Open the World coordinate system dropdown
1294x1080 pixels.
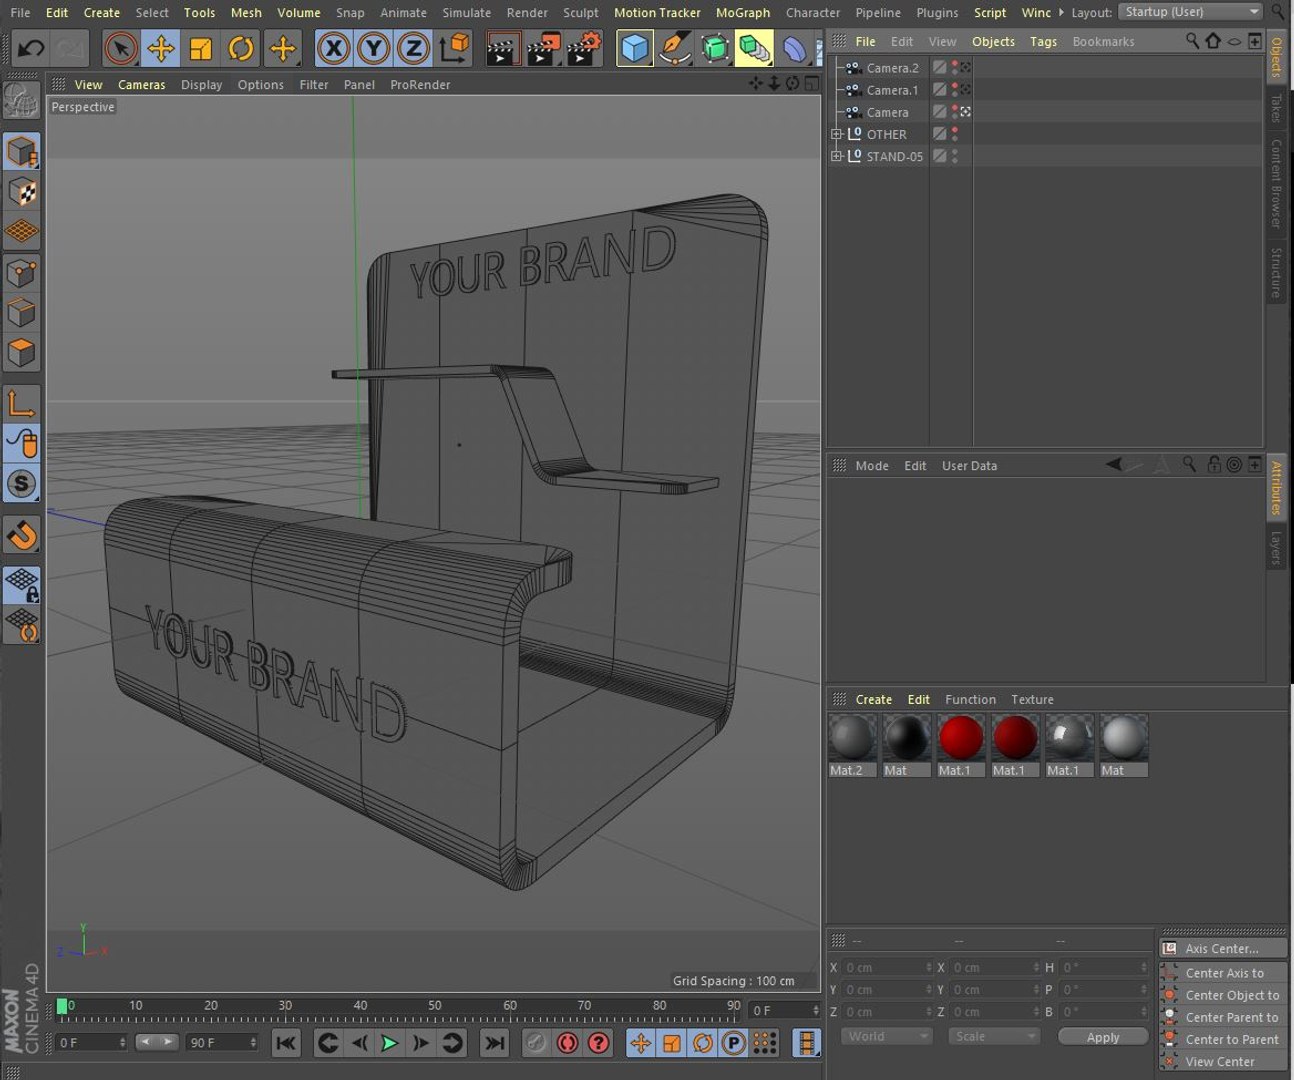pyautogui.click(x=886, y=1037)
